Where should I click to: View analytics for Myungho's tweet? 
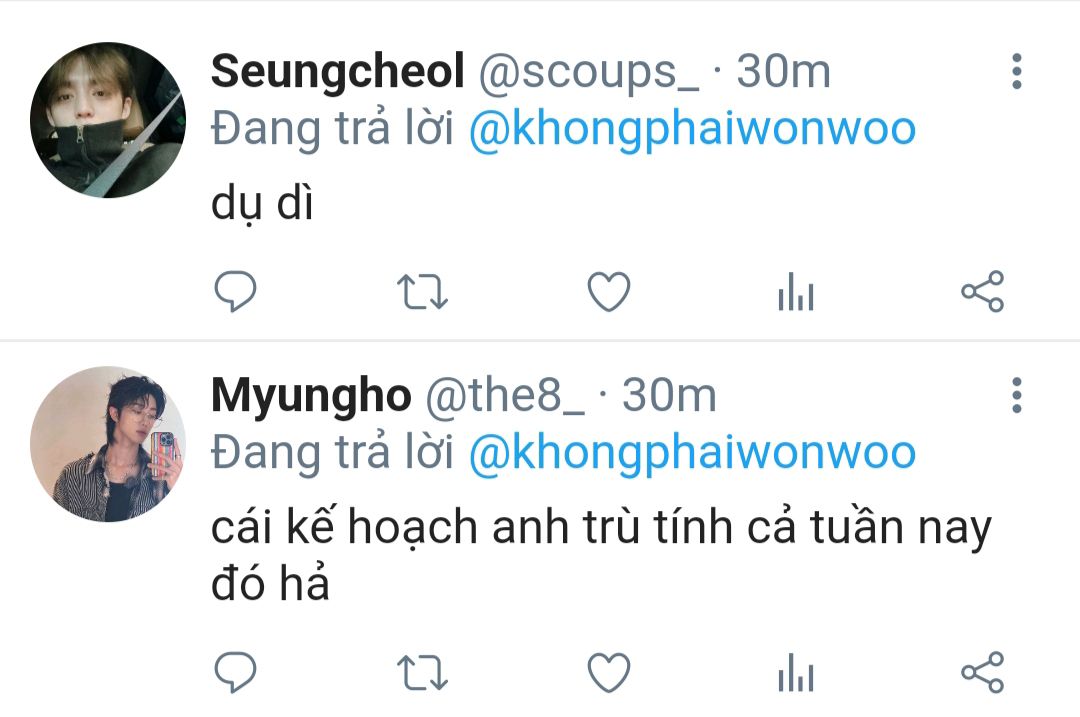[x=796, y=672]
